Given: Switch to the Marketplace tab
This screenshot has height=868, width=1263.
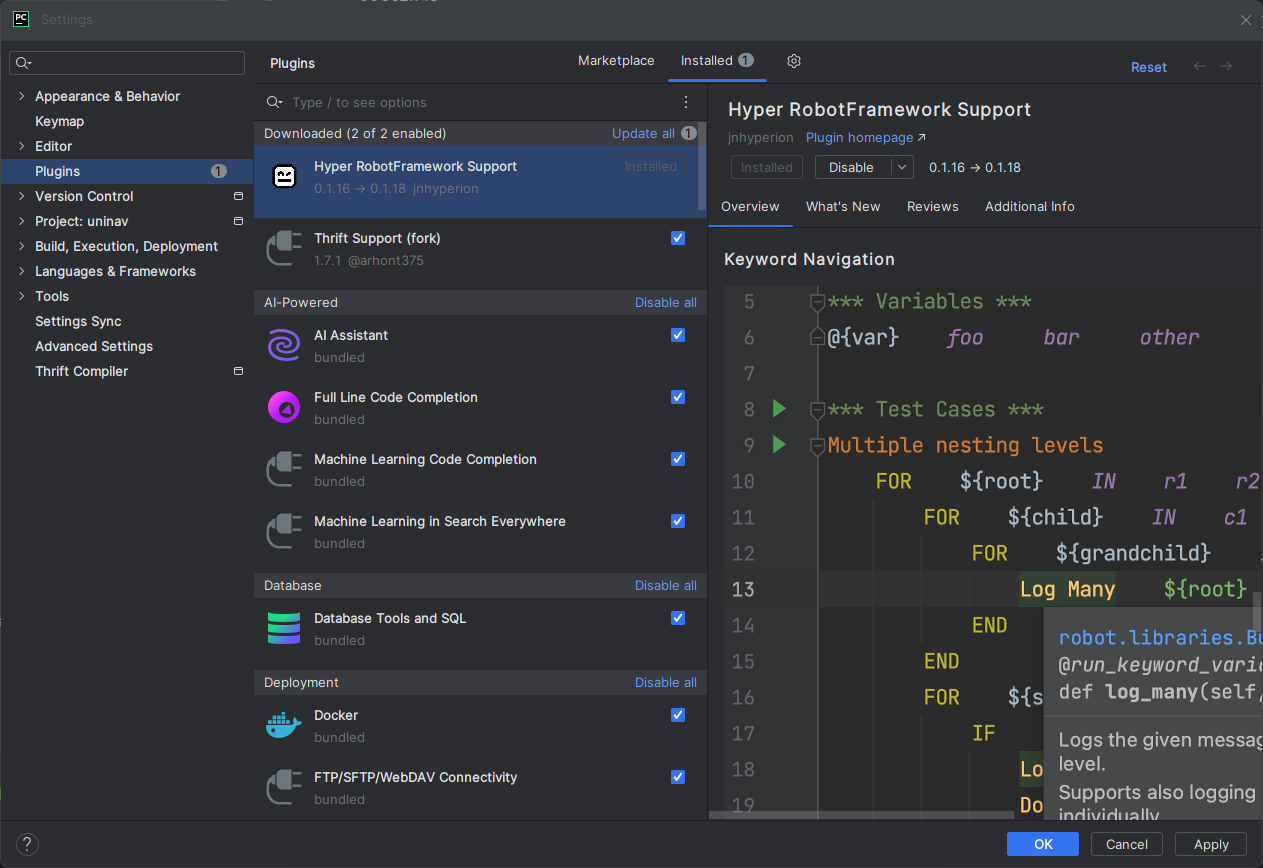Looking at the screenshot, I should point(616,61).
